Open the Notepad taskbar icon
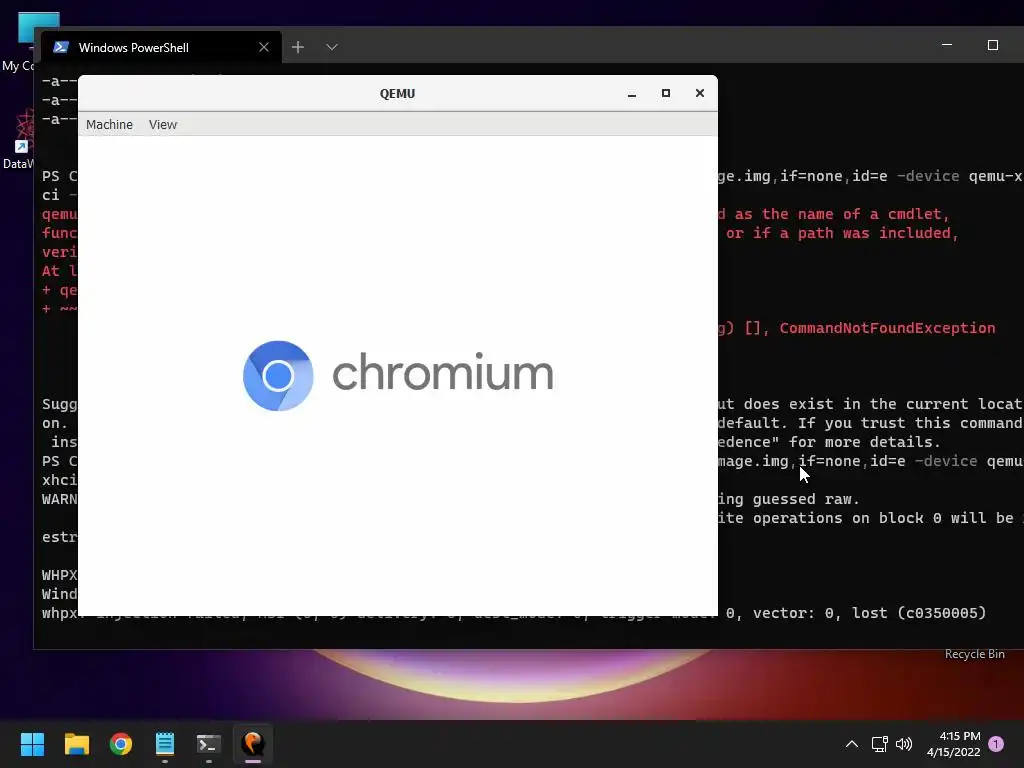 click(x=165, y=744)
